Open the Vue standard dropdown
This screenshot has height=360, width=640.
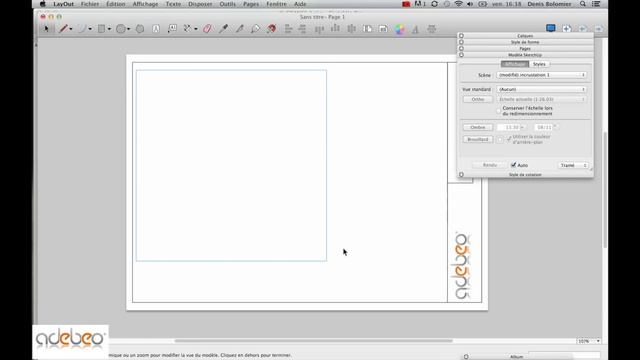click(x=542, y=89)
